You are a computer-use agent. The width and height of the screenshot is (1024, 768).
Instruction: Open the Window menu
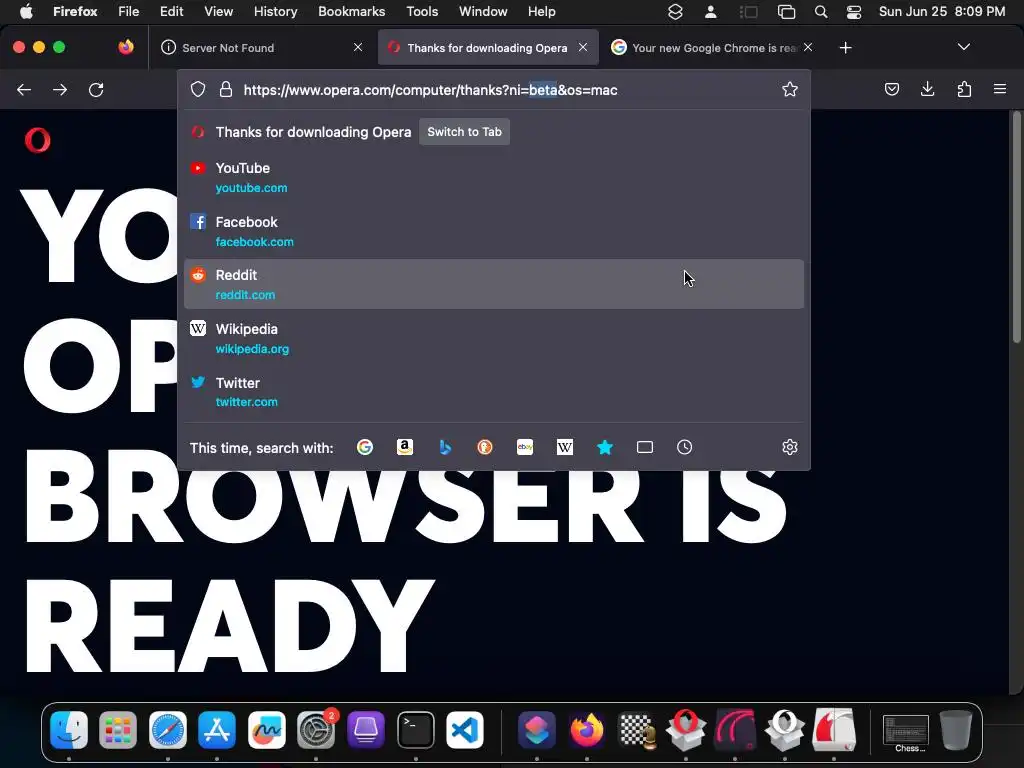pyautogui.click(x=483, y=12)
